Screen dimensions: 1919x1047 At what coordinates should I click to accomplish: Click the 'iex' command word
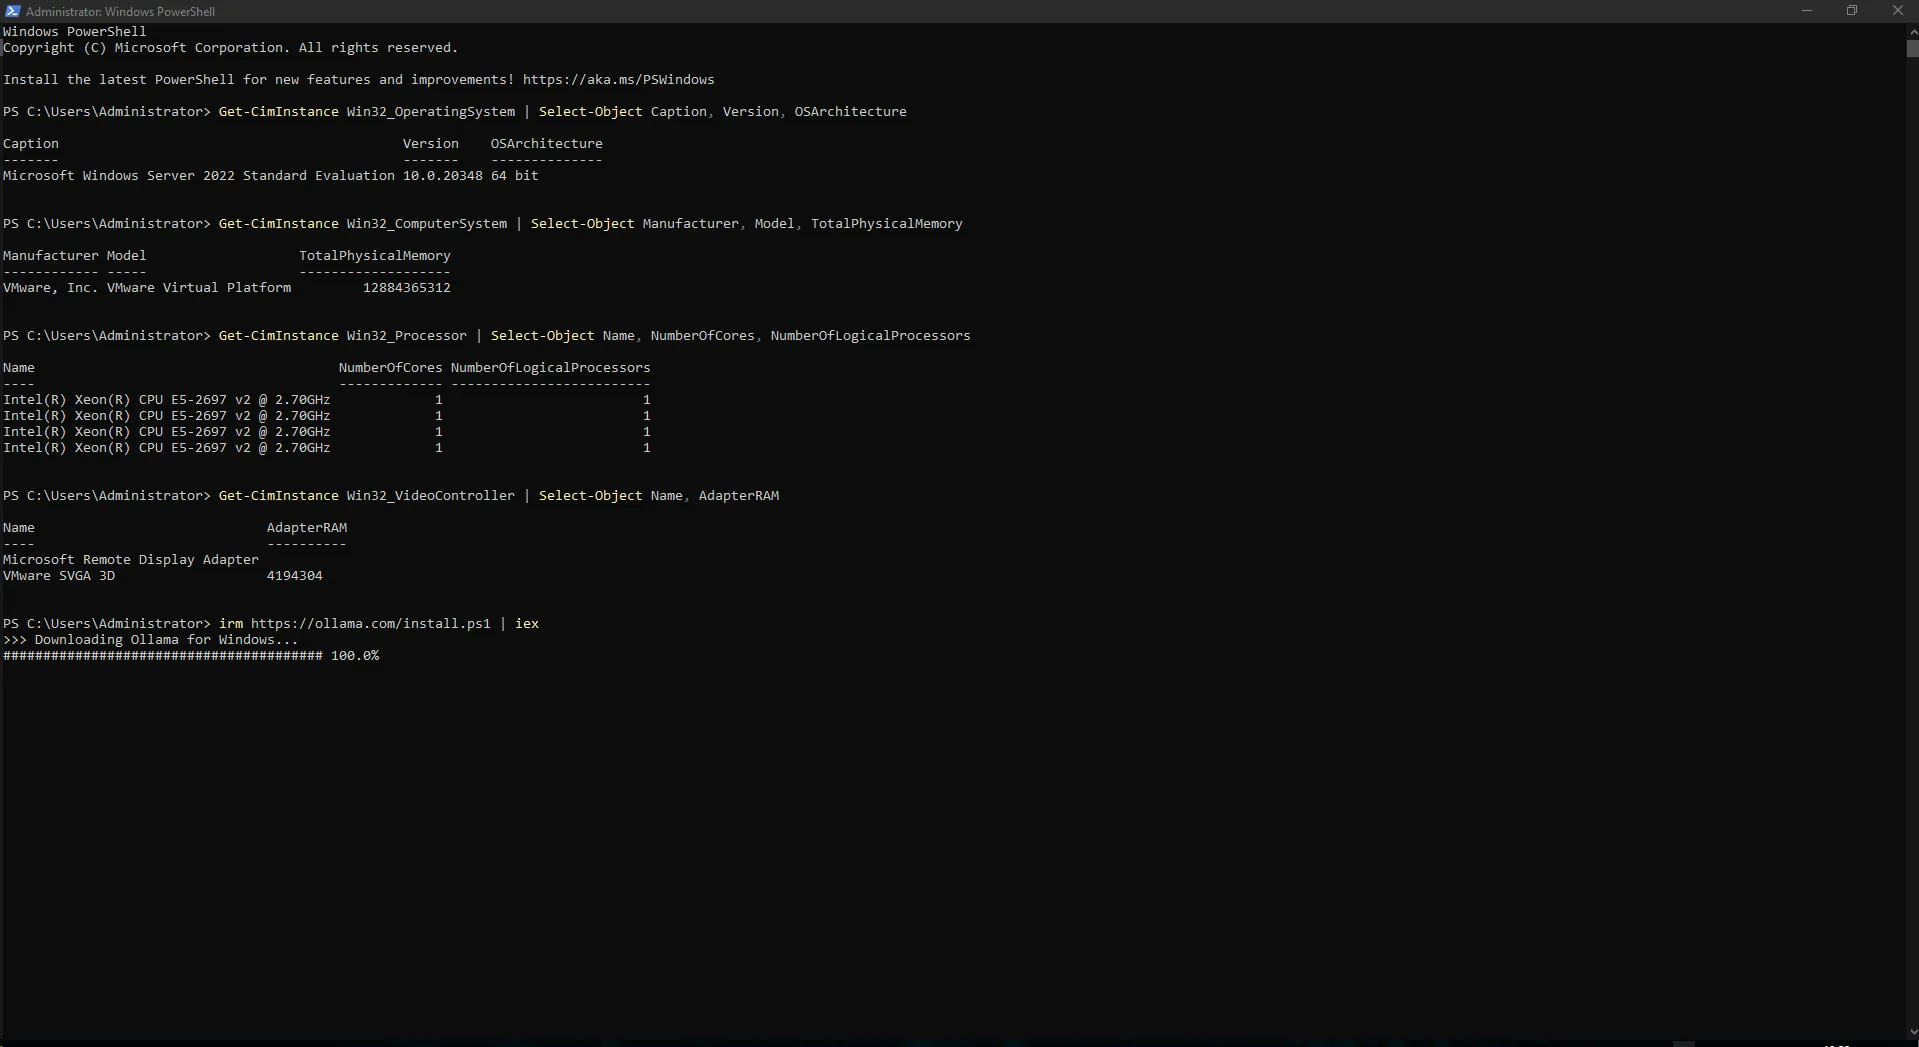pyautogui.click(x=526, y=624)
